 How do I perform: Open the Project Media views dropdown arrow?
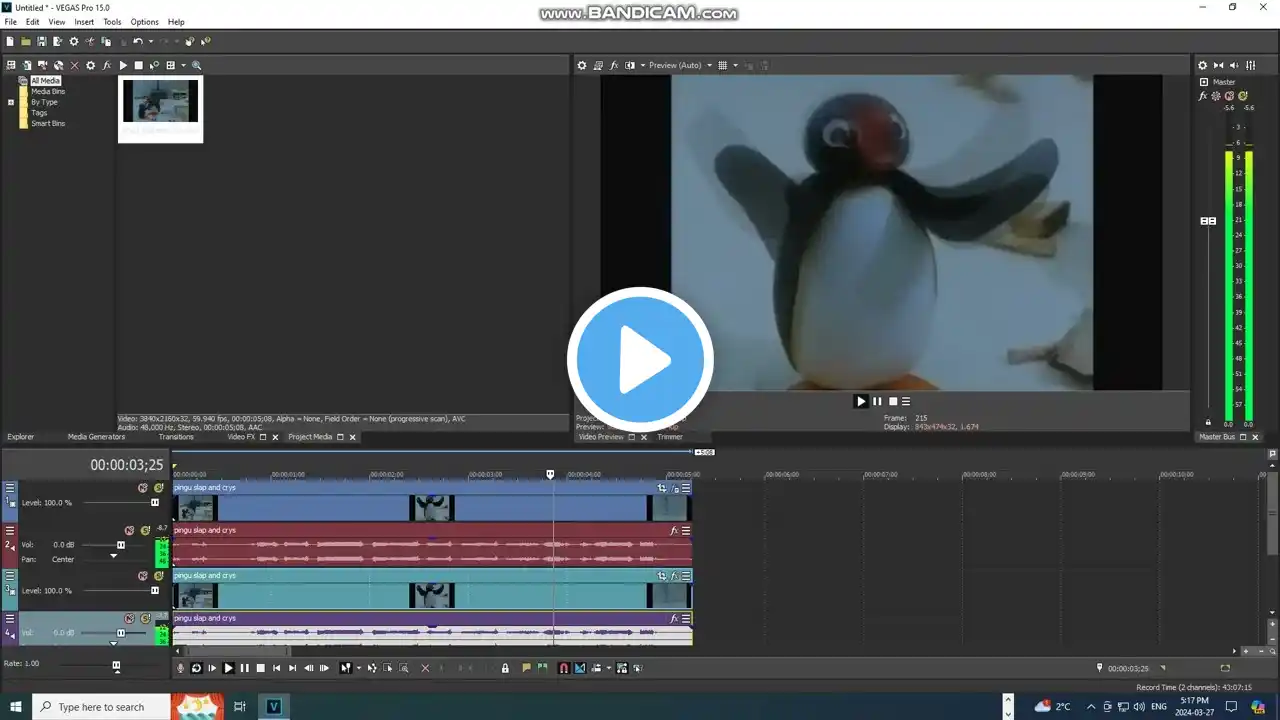click(x=182, y=65)
